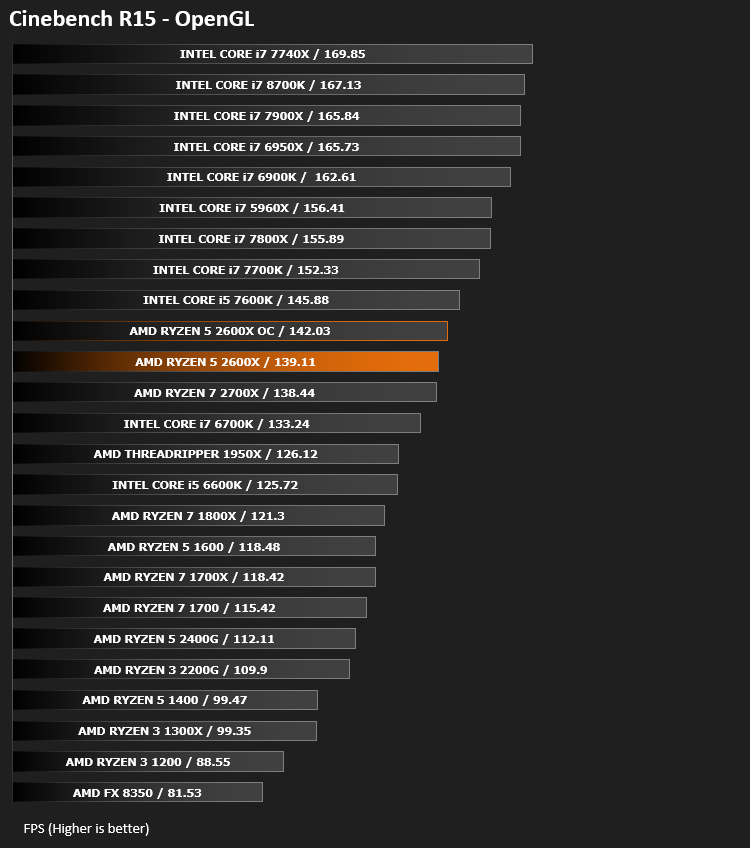Click the Intel Core i7 7700K bar
The image size is (750, 848).
246,269
